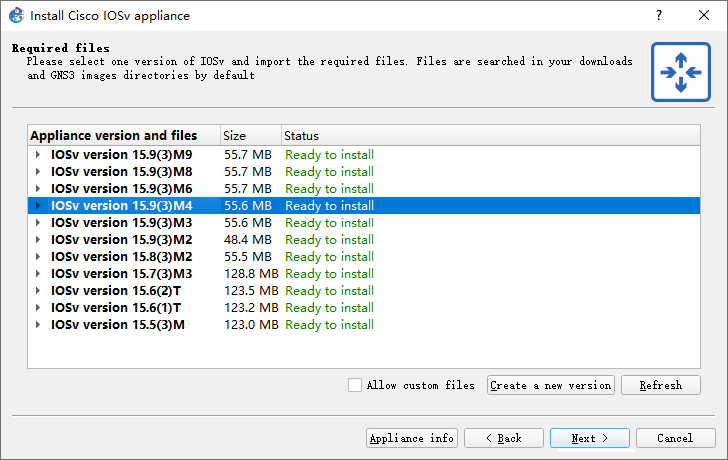Expand IOSv version 15.6(2)T row
Viewport: 728px width, 460px height.
click(38, 291)
